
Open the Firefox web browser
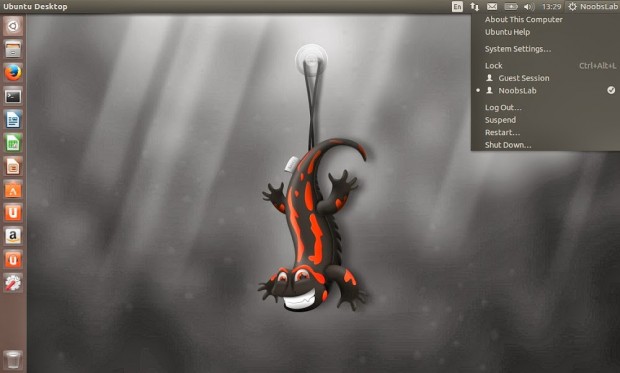click(x=13, y=73)
